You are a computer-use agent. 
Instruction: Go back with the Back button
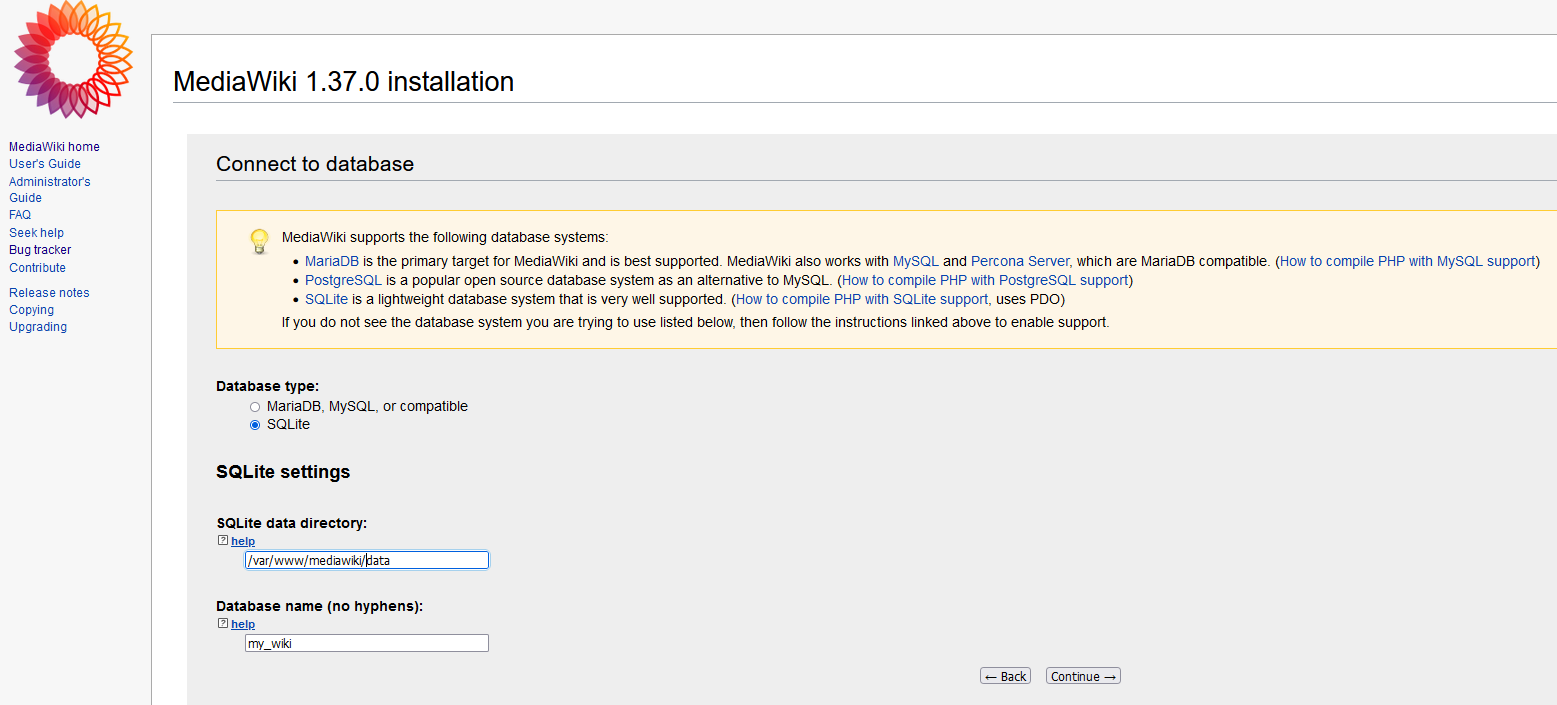[1005, 677]
